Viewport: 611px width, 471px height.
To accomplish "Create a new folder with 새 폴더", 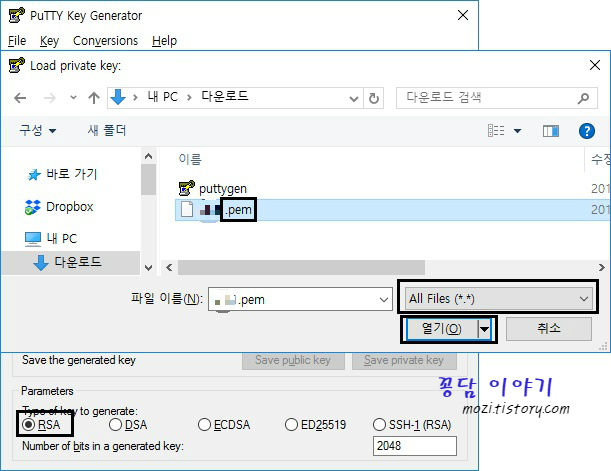I will click(107, 130).
